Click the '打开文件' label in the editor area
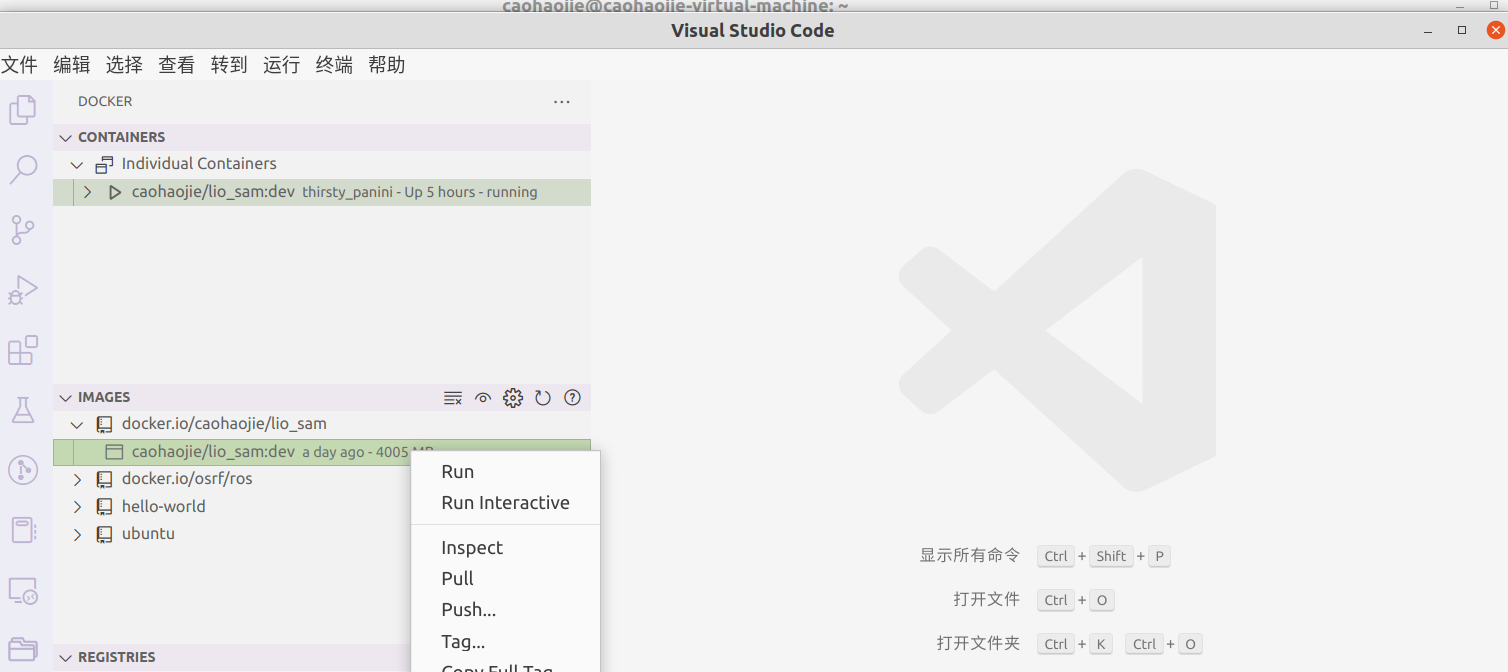Screen dimensions: 1508x672 click(987, 600)
